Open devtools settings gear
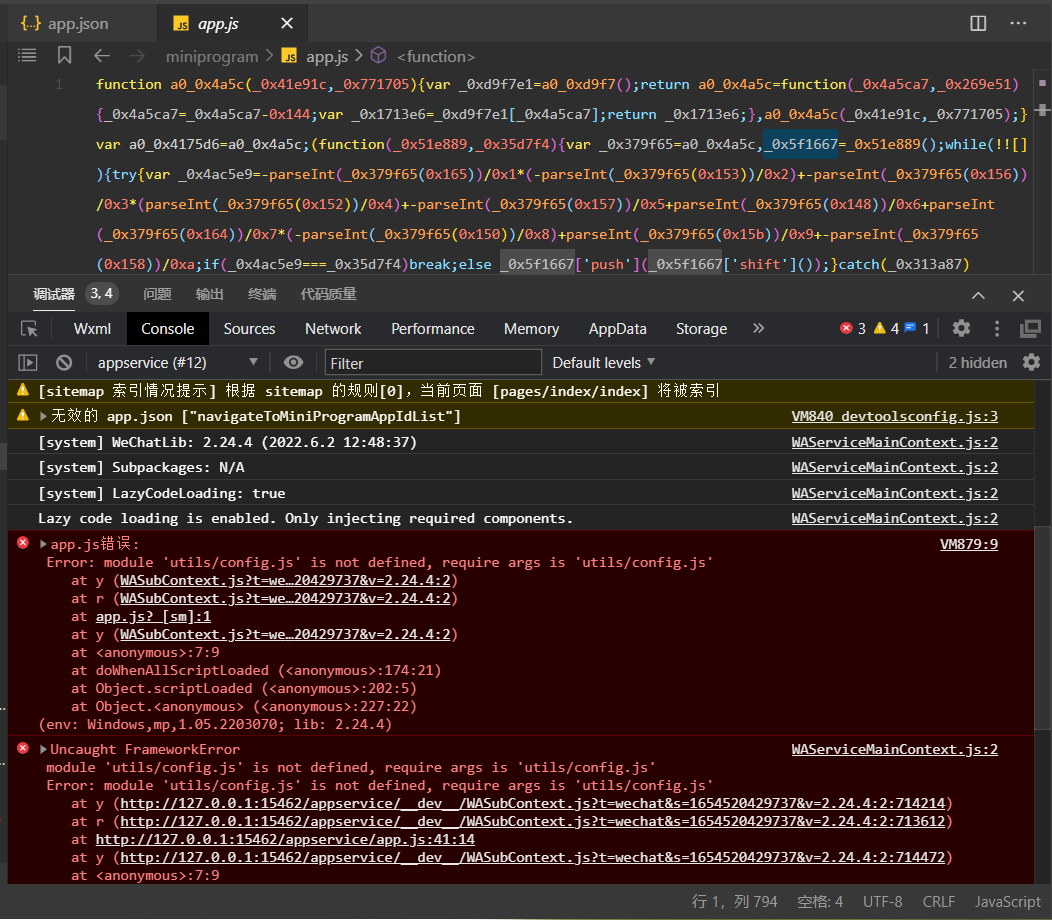 961,328
